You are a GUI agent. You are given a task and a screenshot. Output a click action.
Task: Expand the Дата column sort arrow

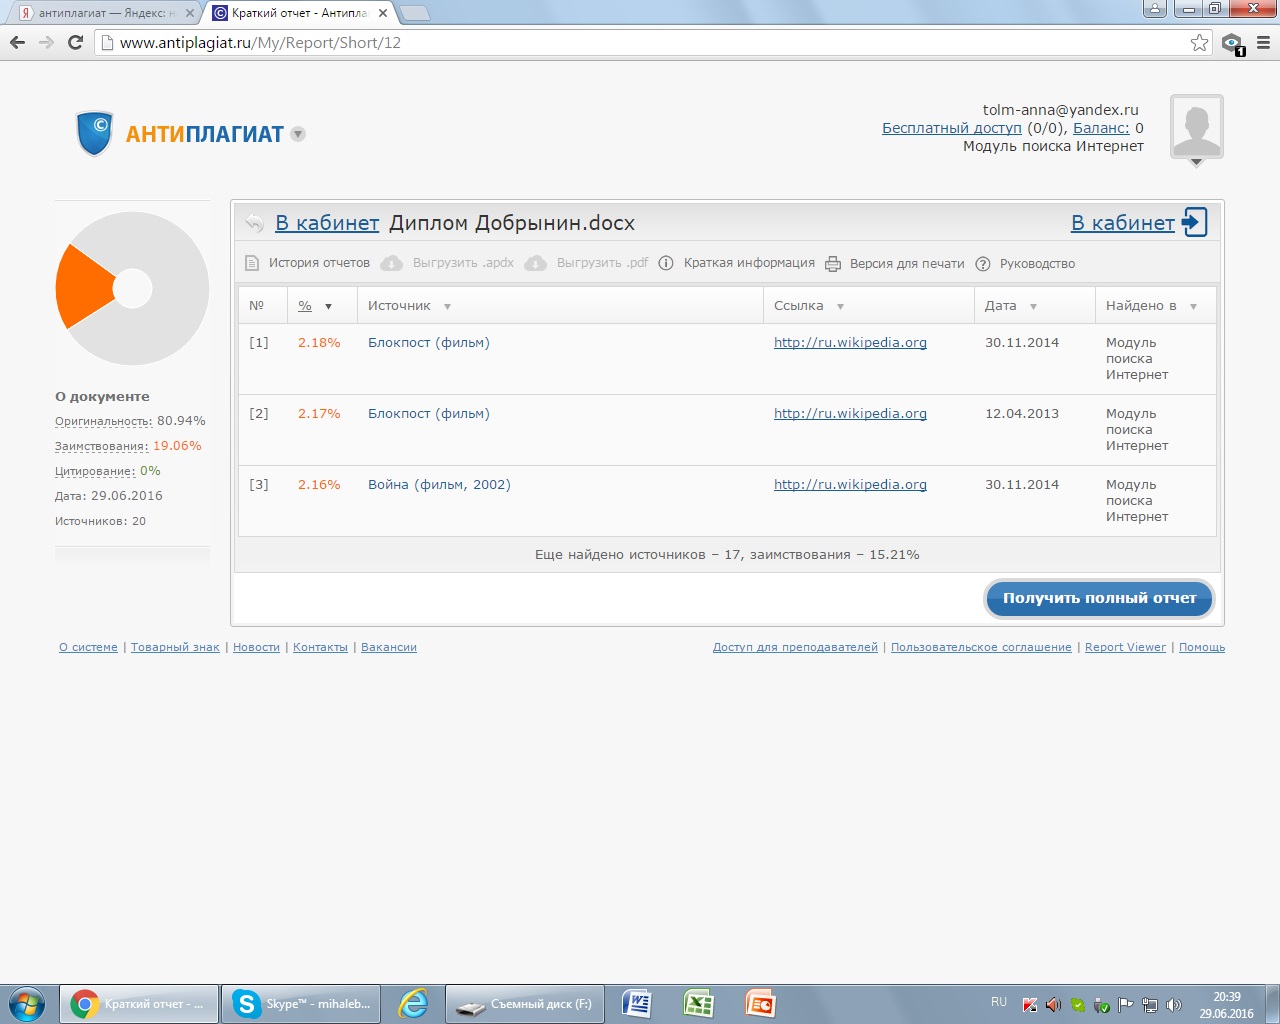point(1033,307)
